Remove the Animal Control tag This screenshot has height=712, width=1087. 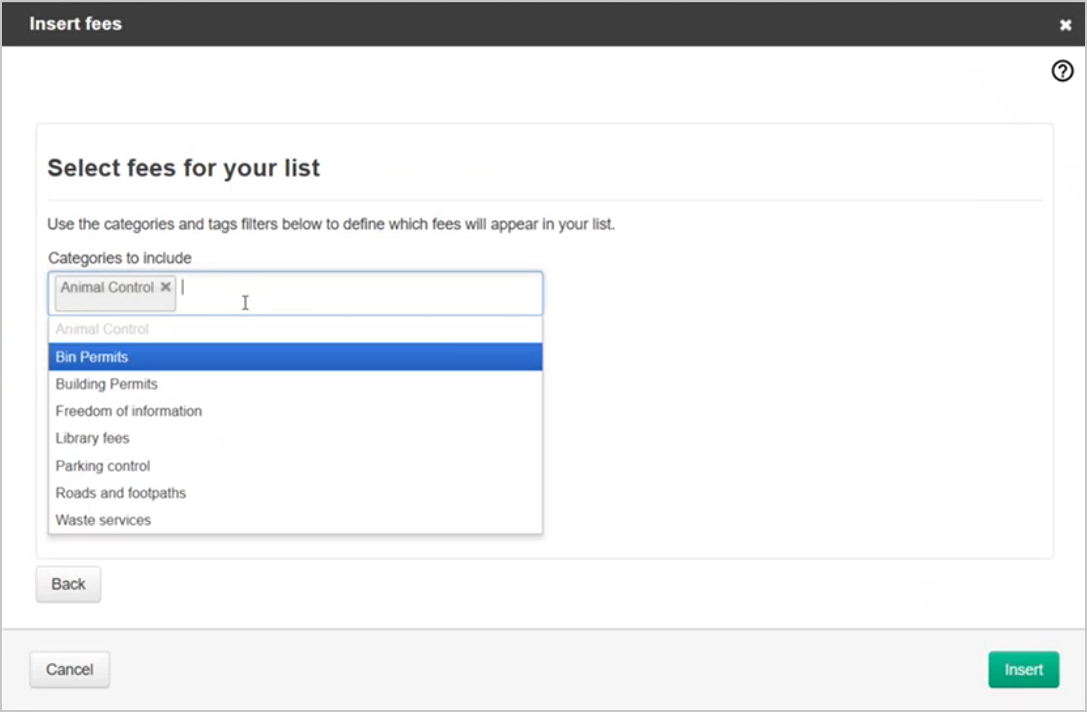point(166,287)
